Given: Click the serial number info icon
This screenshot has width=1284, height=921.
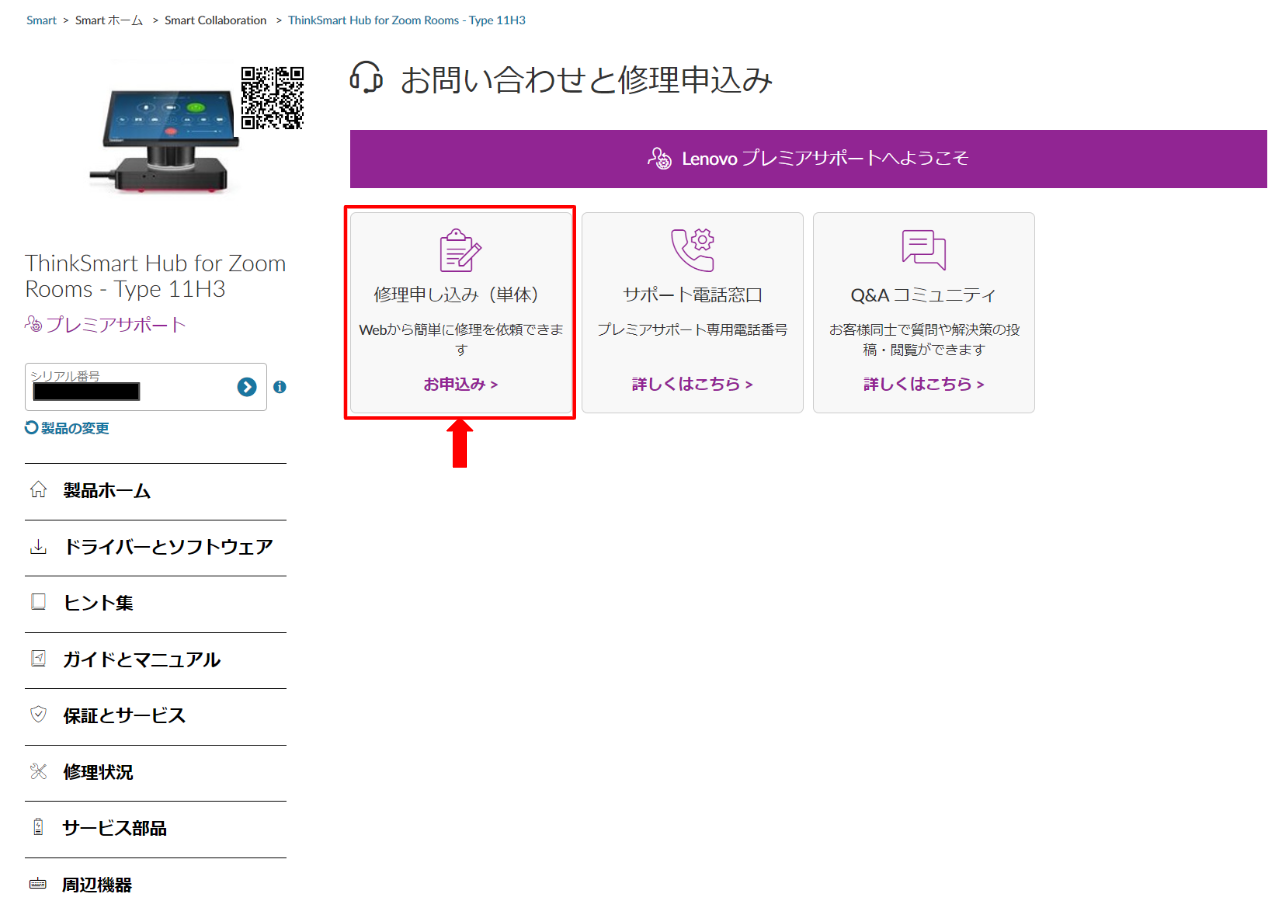Looking at the screenshot, I should [280, 387].
